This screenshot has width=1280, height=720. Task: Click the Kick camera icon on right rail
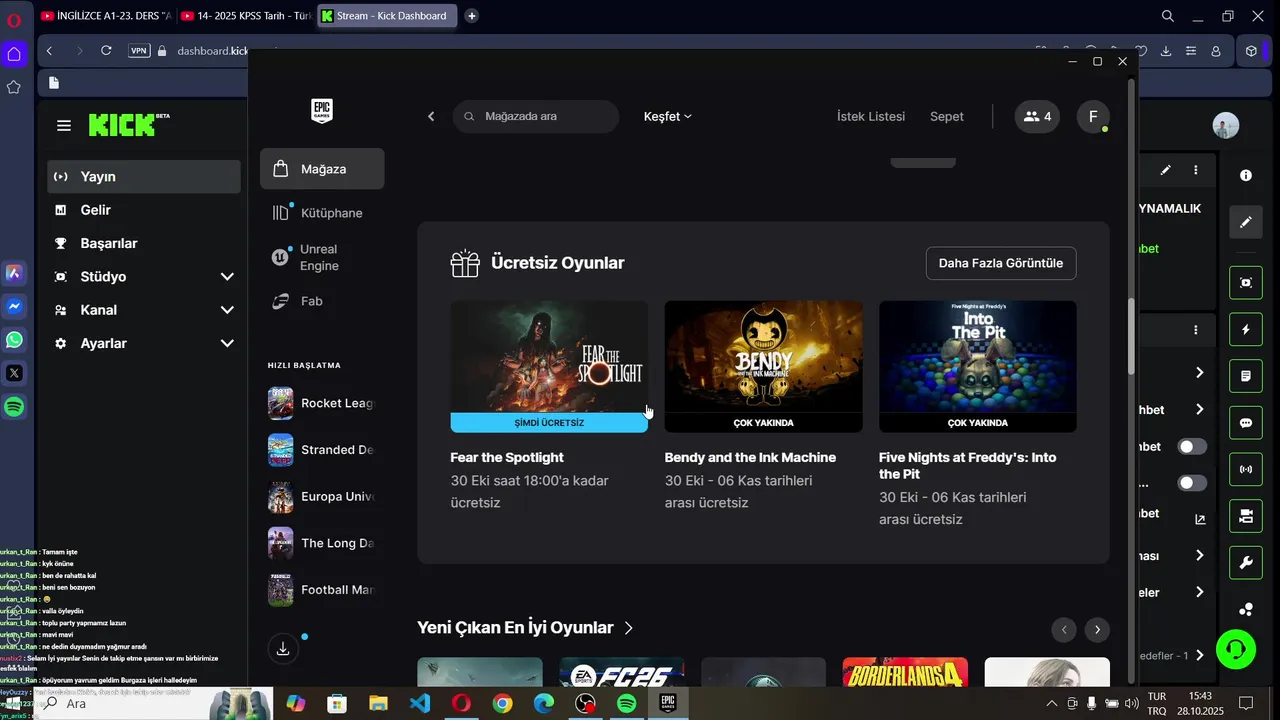[x=1246, y=516]
